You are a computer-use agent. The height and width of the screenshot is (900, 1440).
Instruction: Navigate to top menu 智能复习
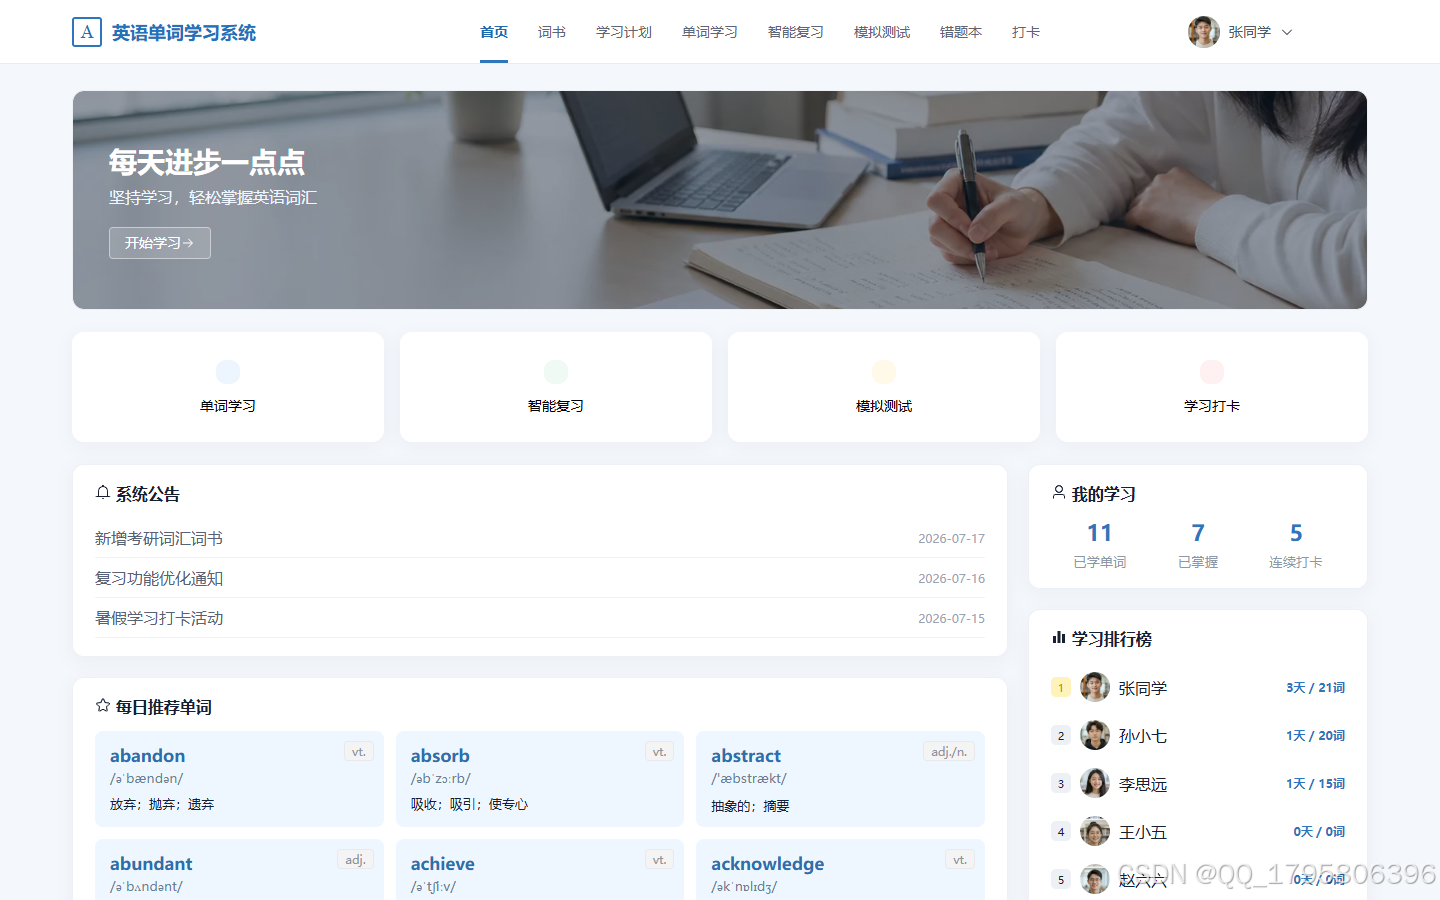point(796,32)
